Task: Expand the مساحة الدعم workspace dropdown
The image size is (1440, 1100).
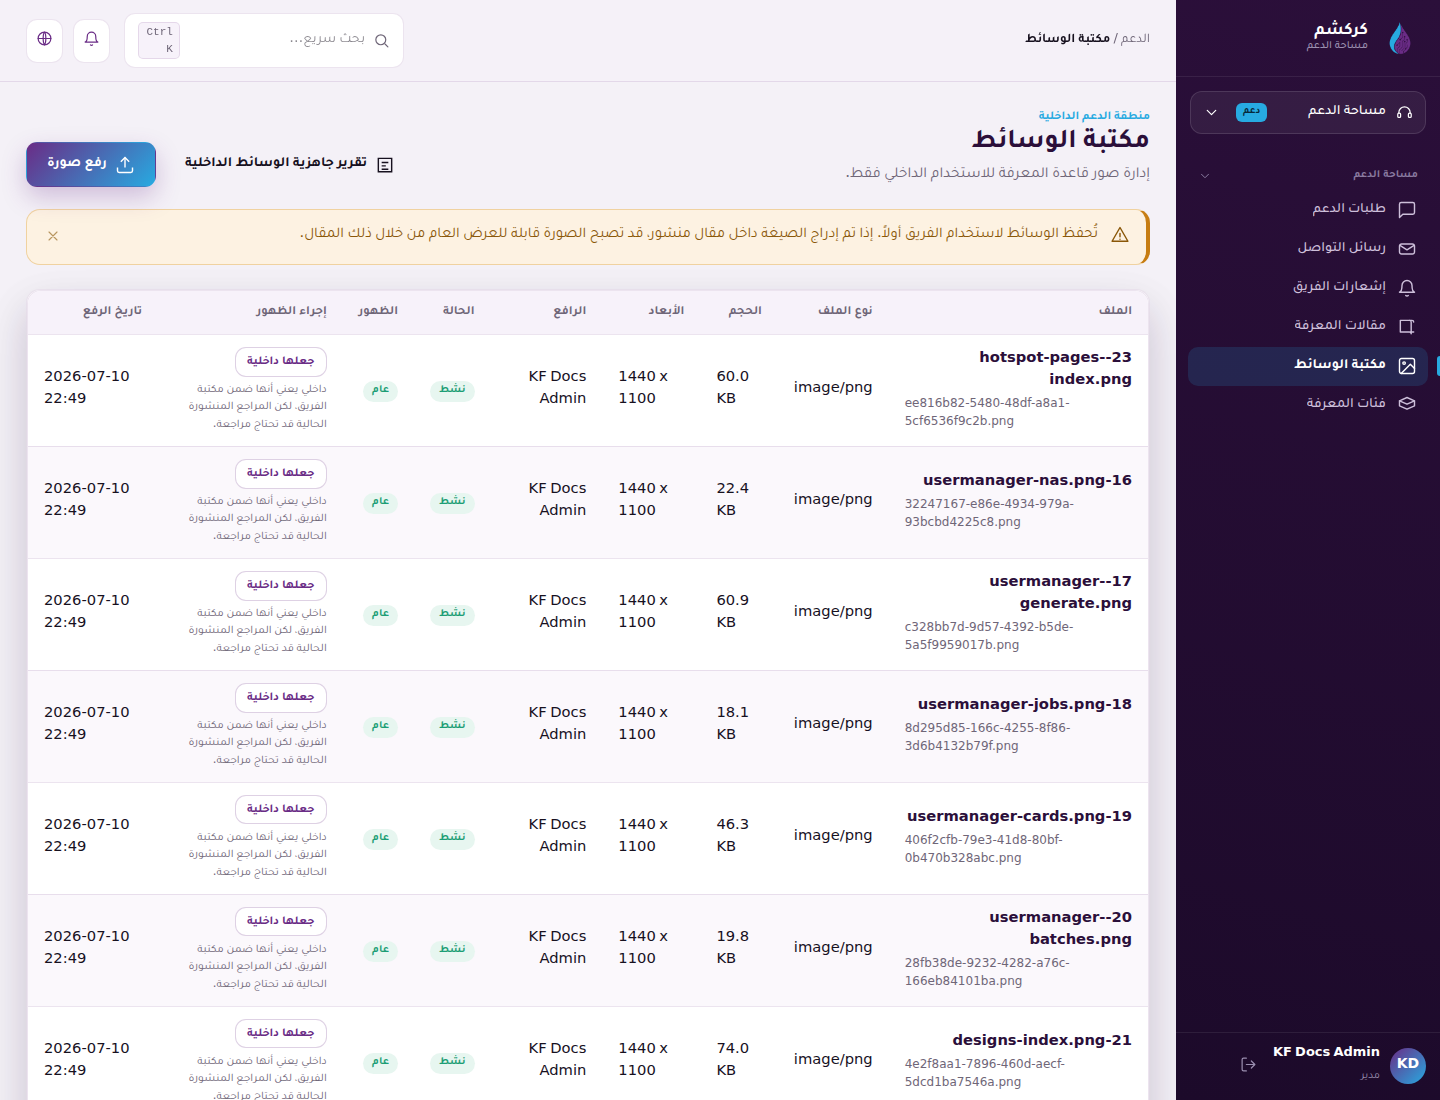Action: click(1308, 112)
